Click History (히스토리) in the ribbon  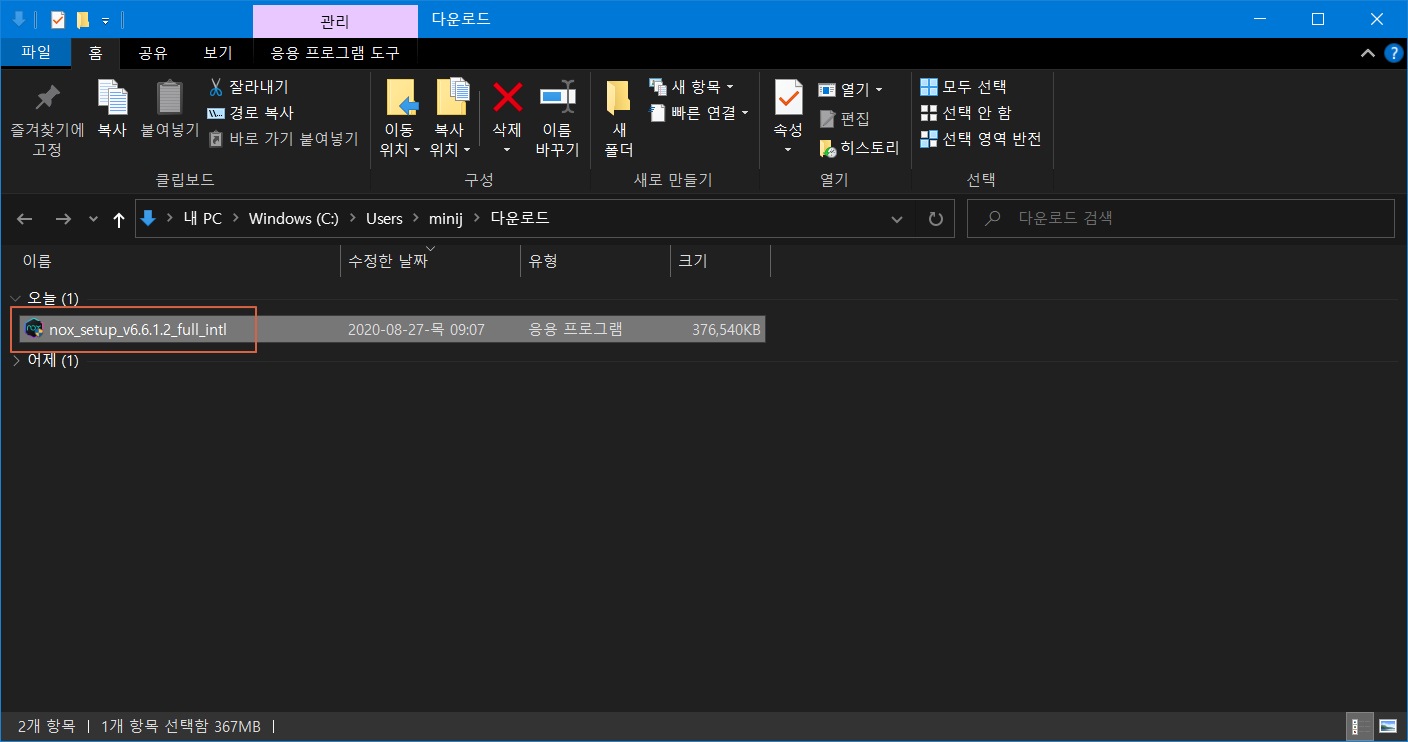tap(859, 148)
